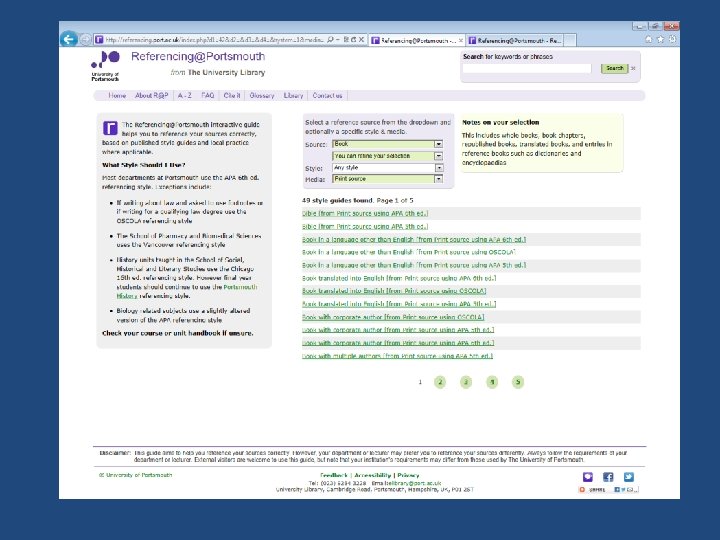Open Cite it navigation item
Screen dimensions: 720x540
[232, 96]
